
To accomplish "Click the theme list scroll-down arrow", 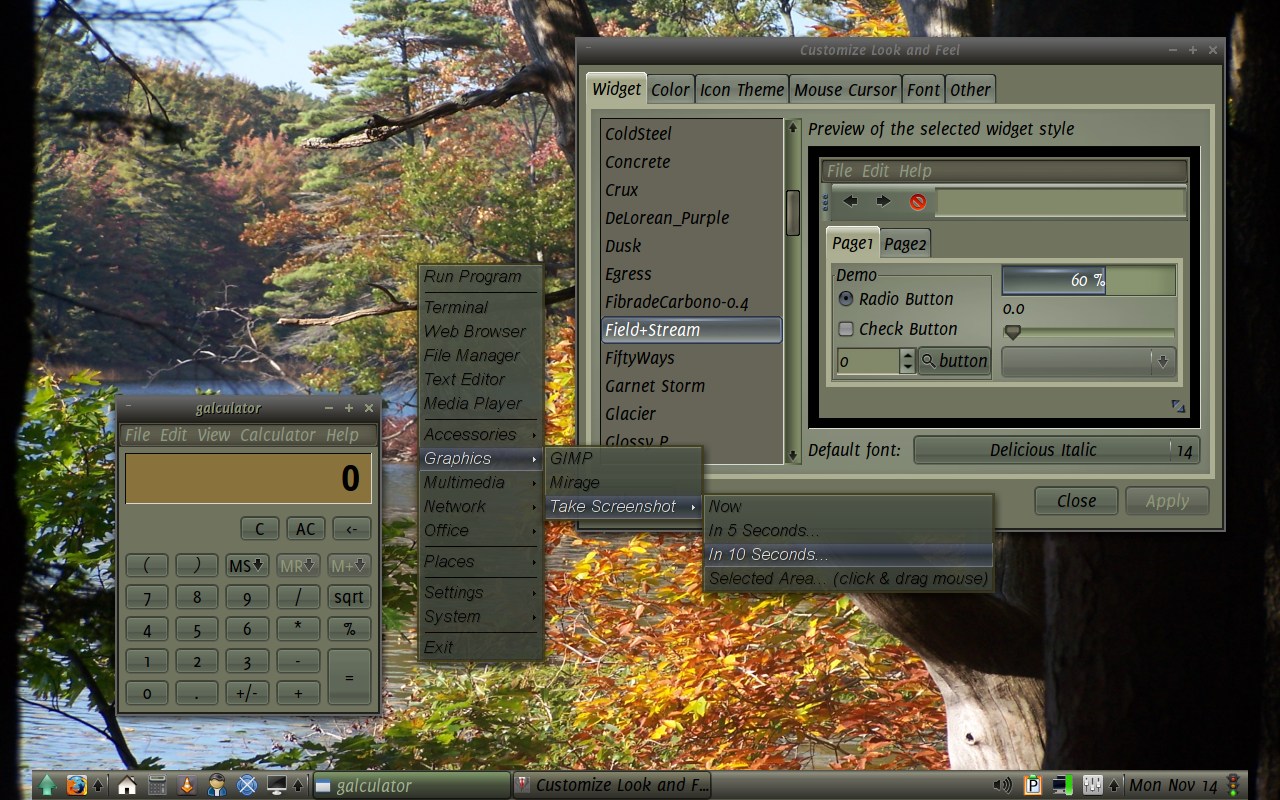I will pyautogui.click(x=793, y=456).
